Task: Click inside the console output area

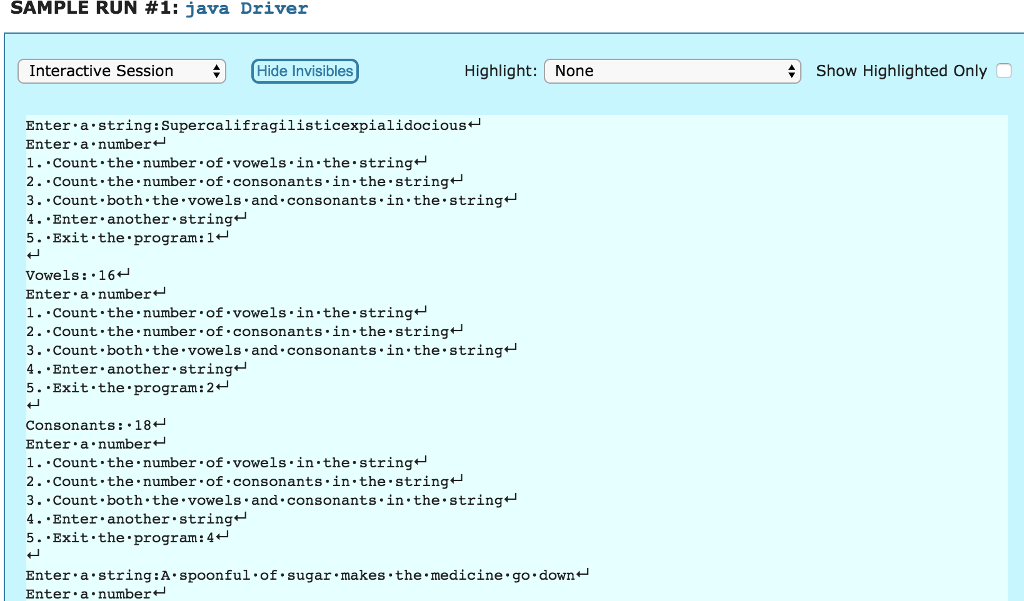Action: tap(500, 350)
